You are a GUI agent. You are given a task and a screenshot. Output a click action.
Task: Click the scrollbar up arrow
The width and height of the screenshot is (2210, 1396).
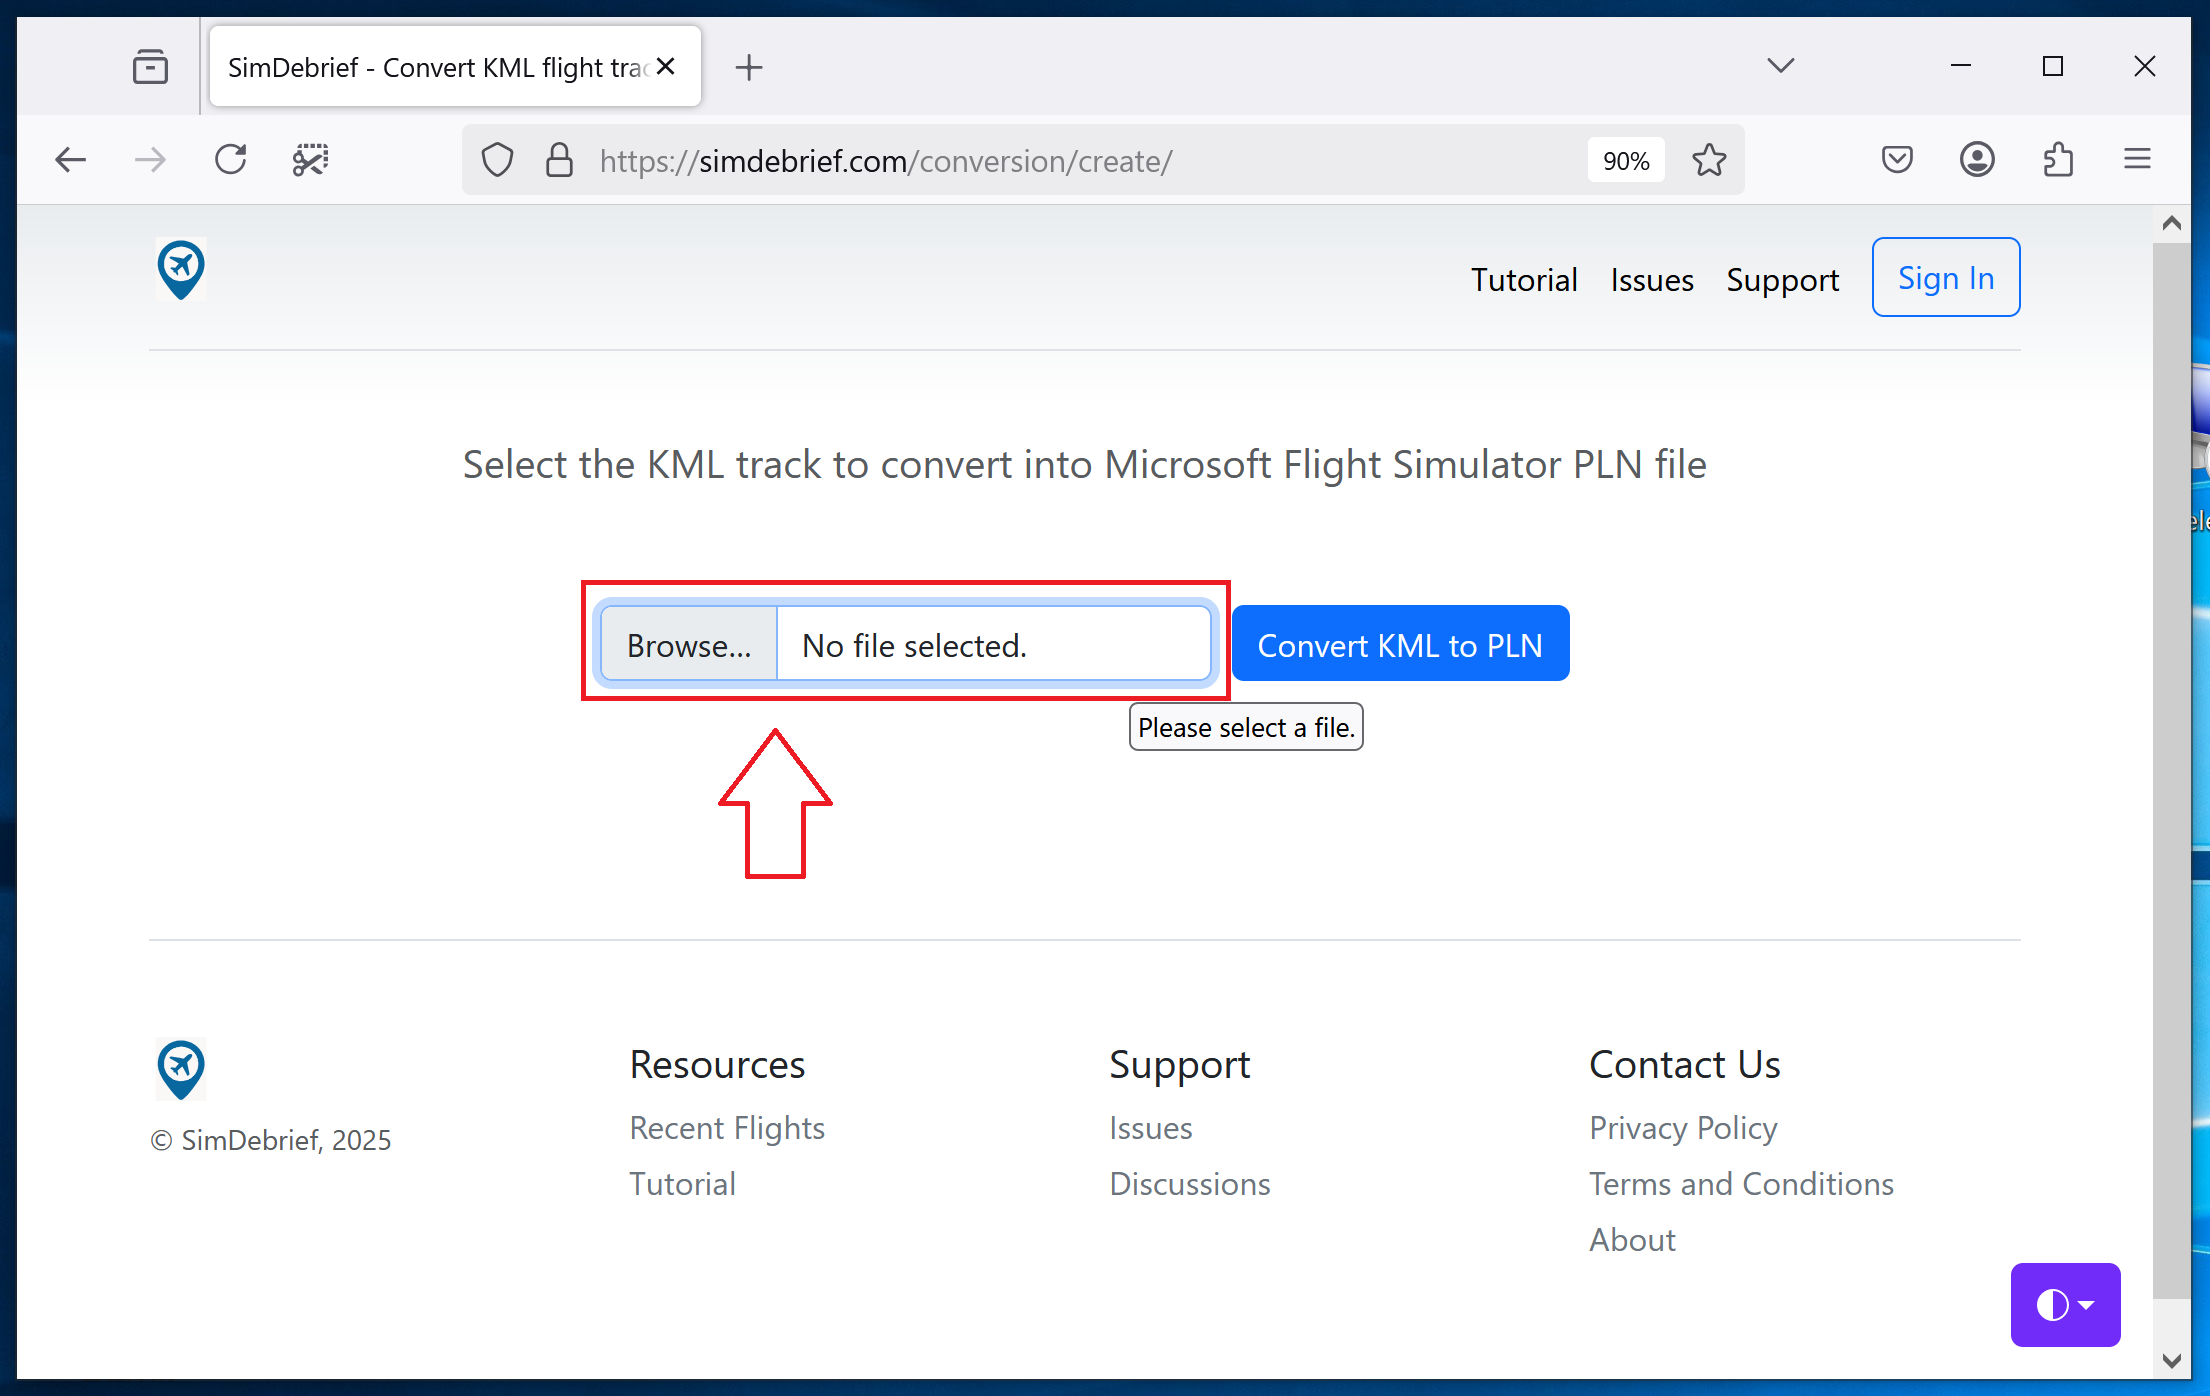[2171, 223]
